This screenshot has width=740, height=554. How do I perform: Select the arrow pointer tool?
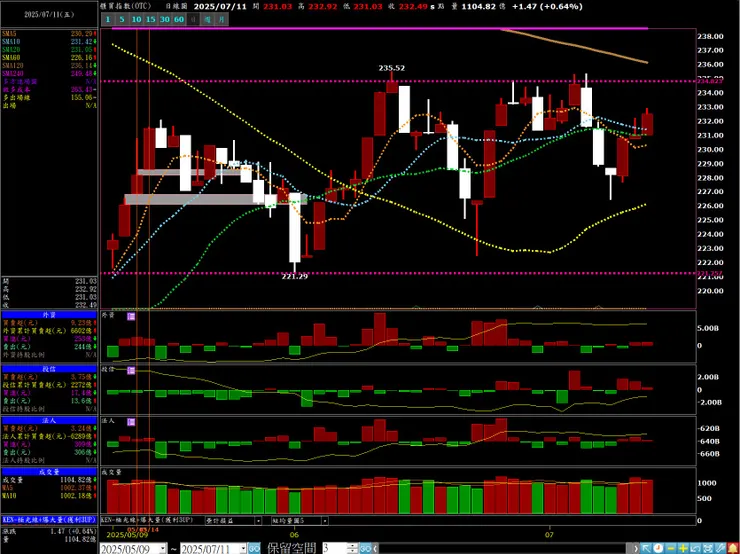coord(646,548)
